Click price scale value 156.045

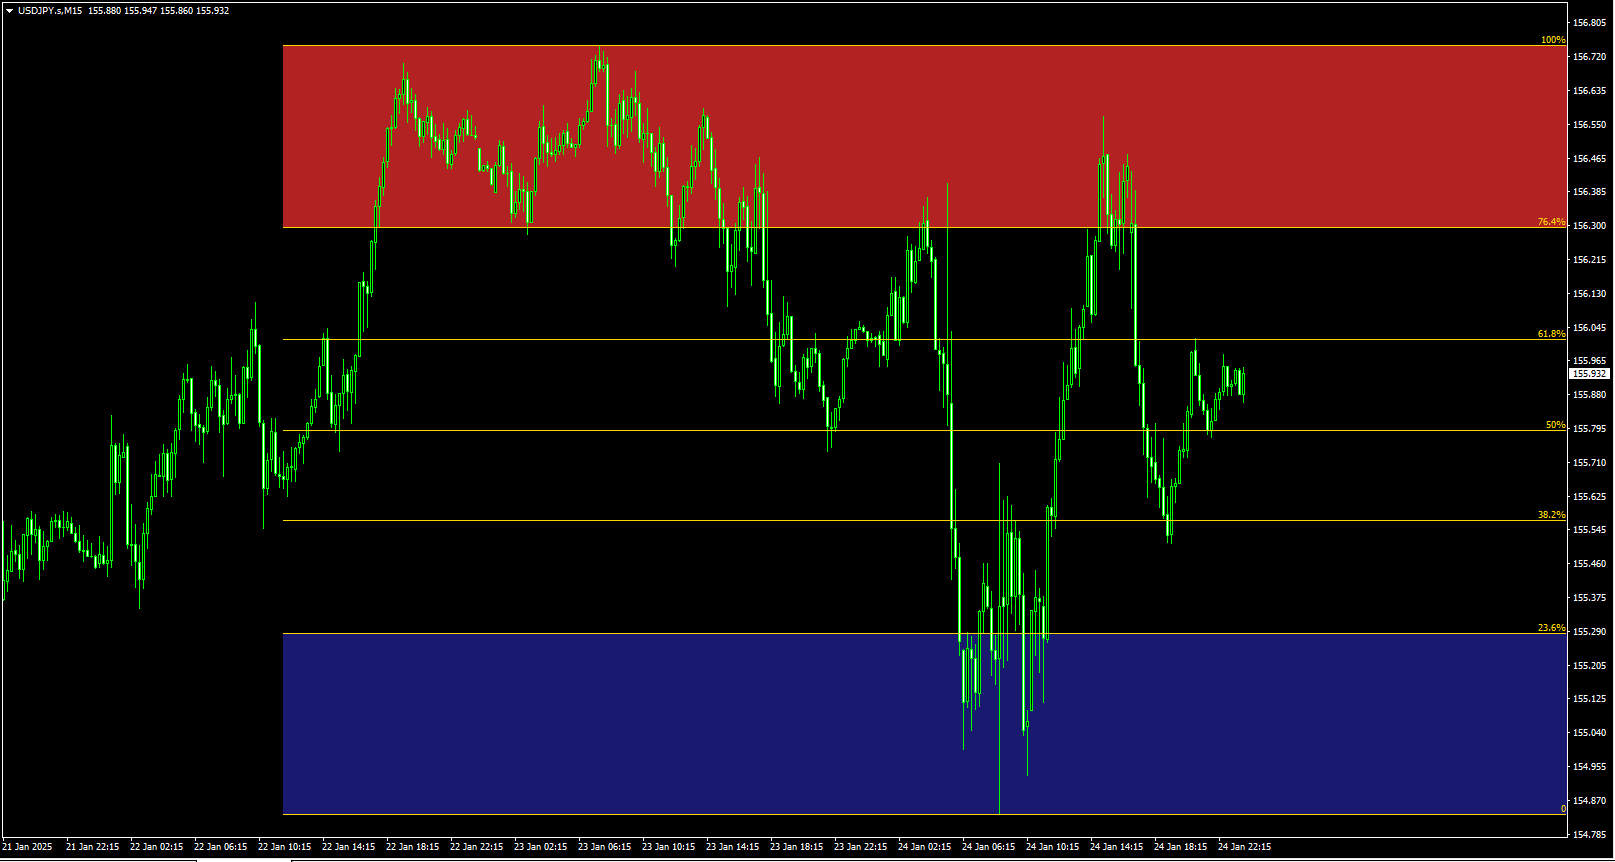click(1589, 328)
